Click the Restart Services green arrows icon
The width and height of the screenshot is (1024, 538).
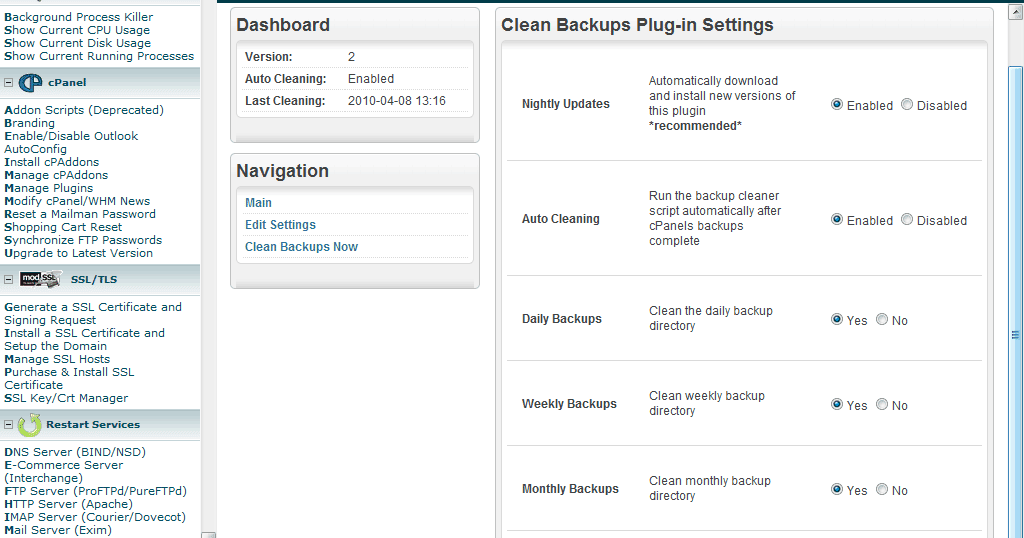click(x=29, y=424)
